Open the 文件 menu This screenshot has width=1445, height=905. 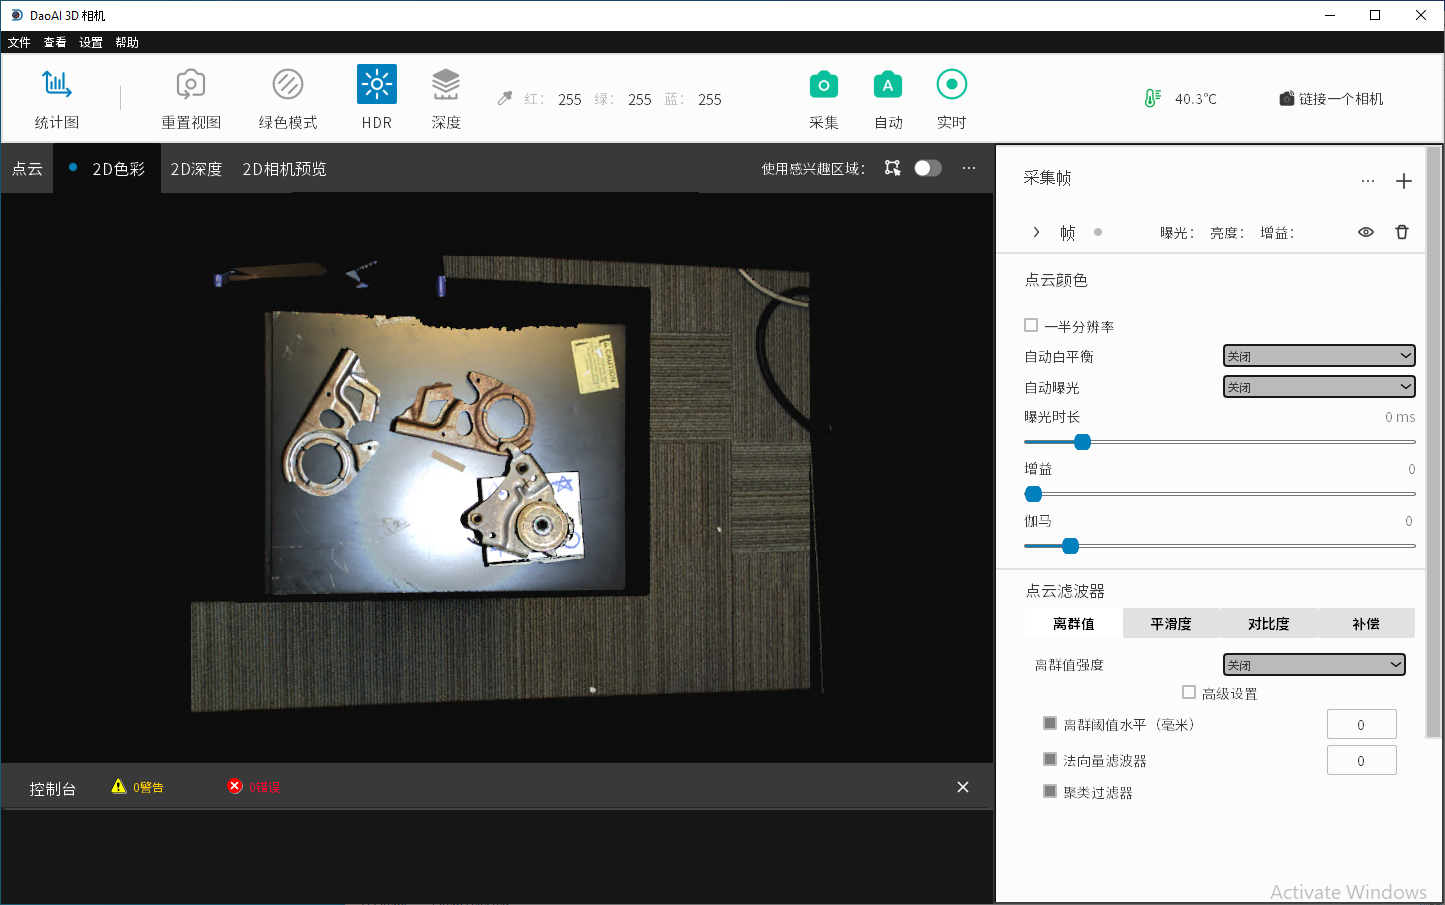pyautogui.click(x=19, y=42)
